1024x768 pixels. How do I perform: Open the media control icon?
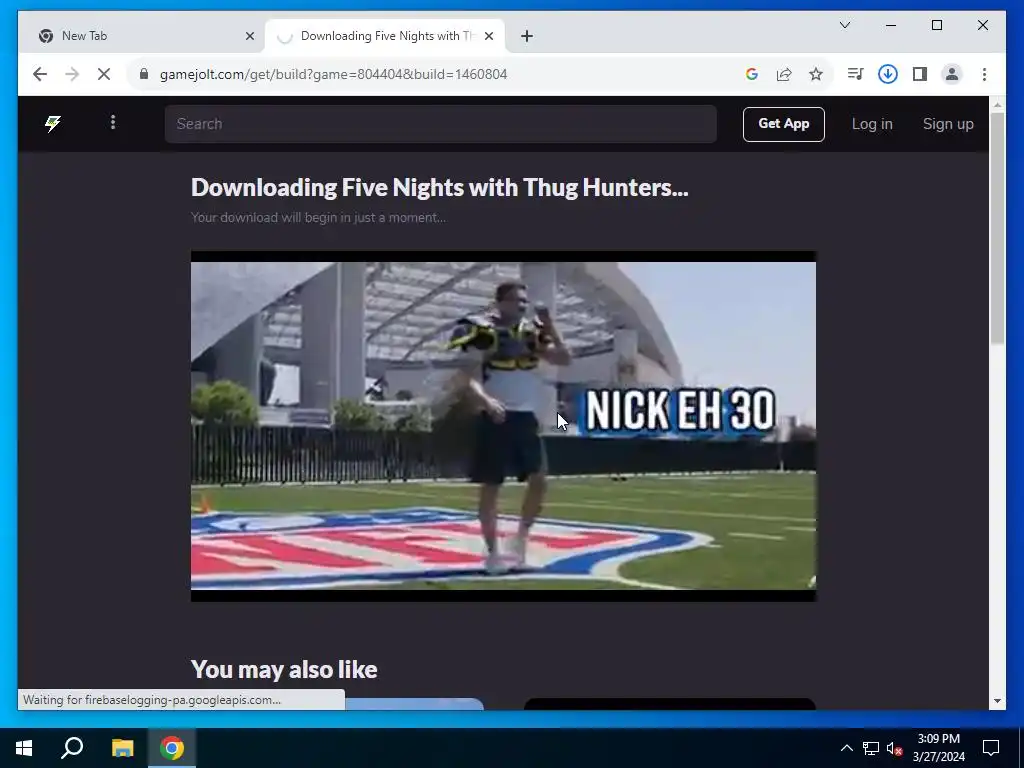(x=855, y=74)
